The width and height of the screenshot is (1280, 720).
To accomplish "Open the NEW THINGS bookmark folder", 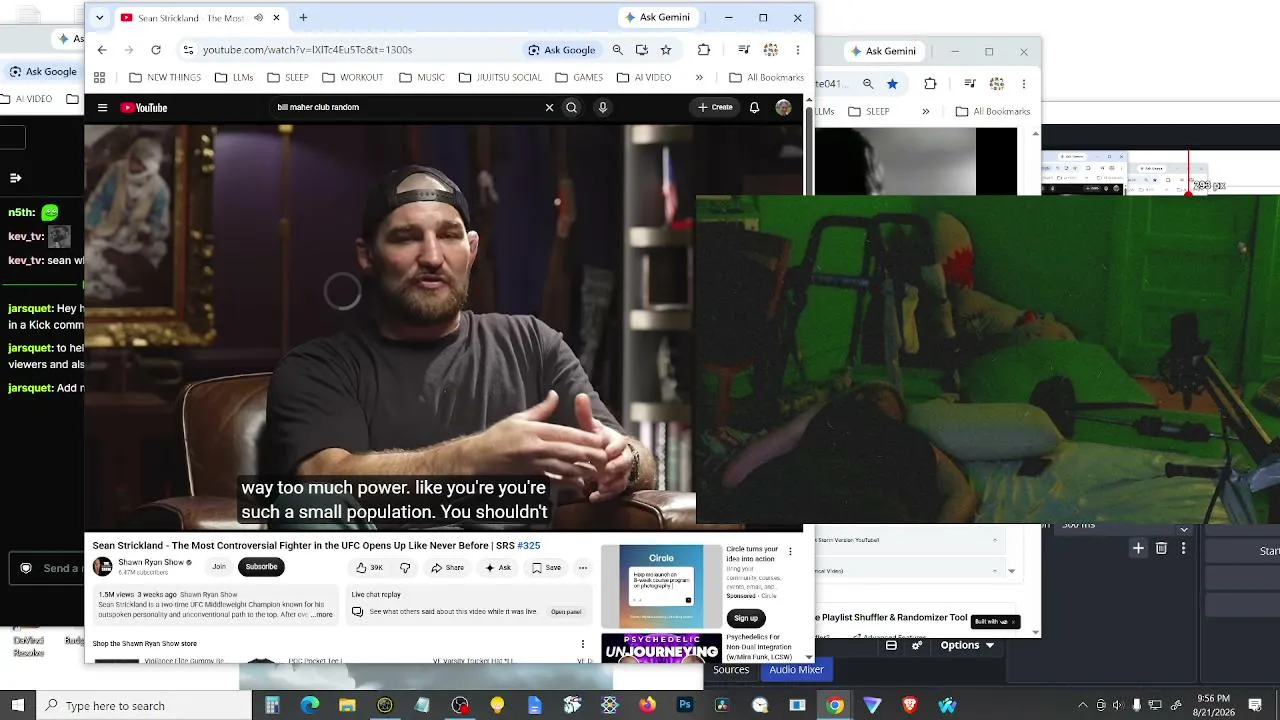I will [x=165, y=77].
